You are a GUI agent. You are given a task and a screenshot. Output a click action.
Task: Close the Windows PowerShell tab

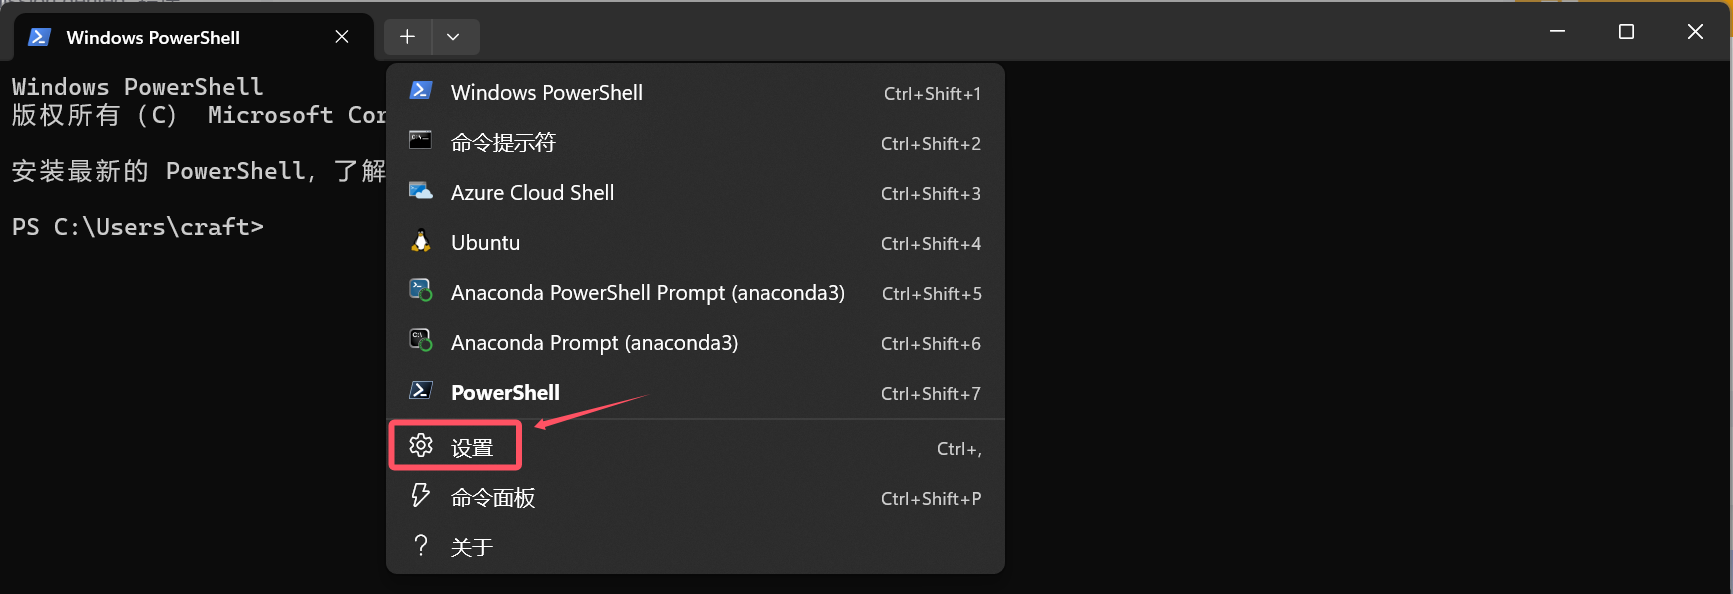pyautogui.click(x=342, y=37)
